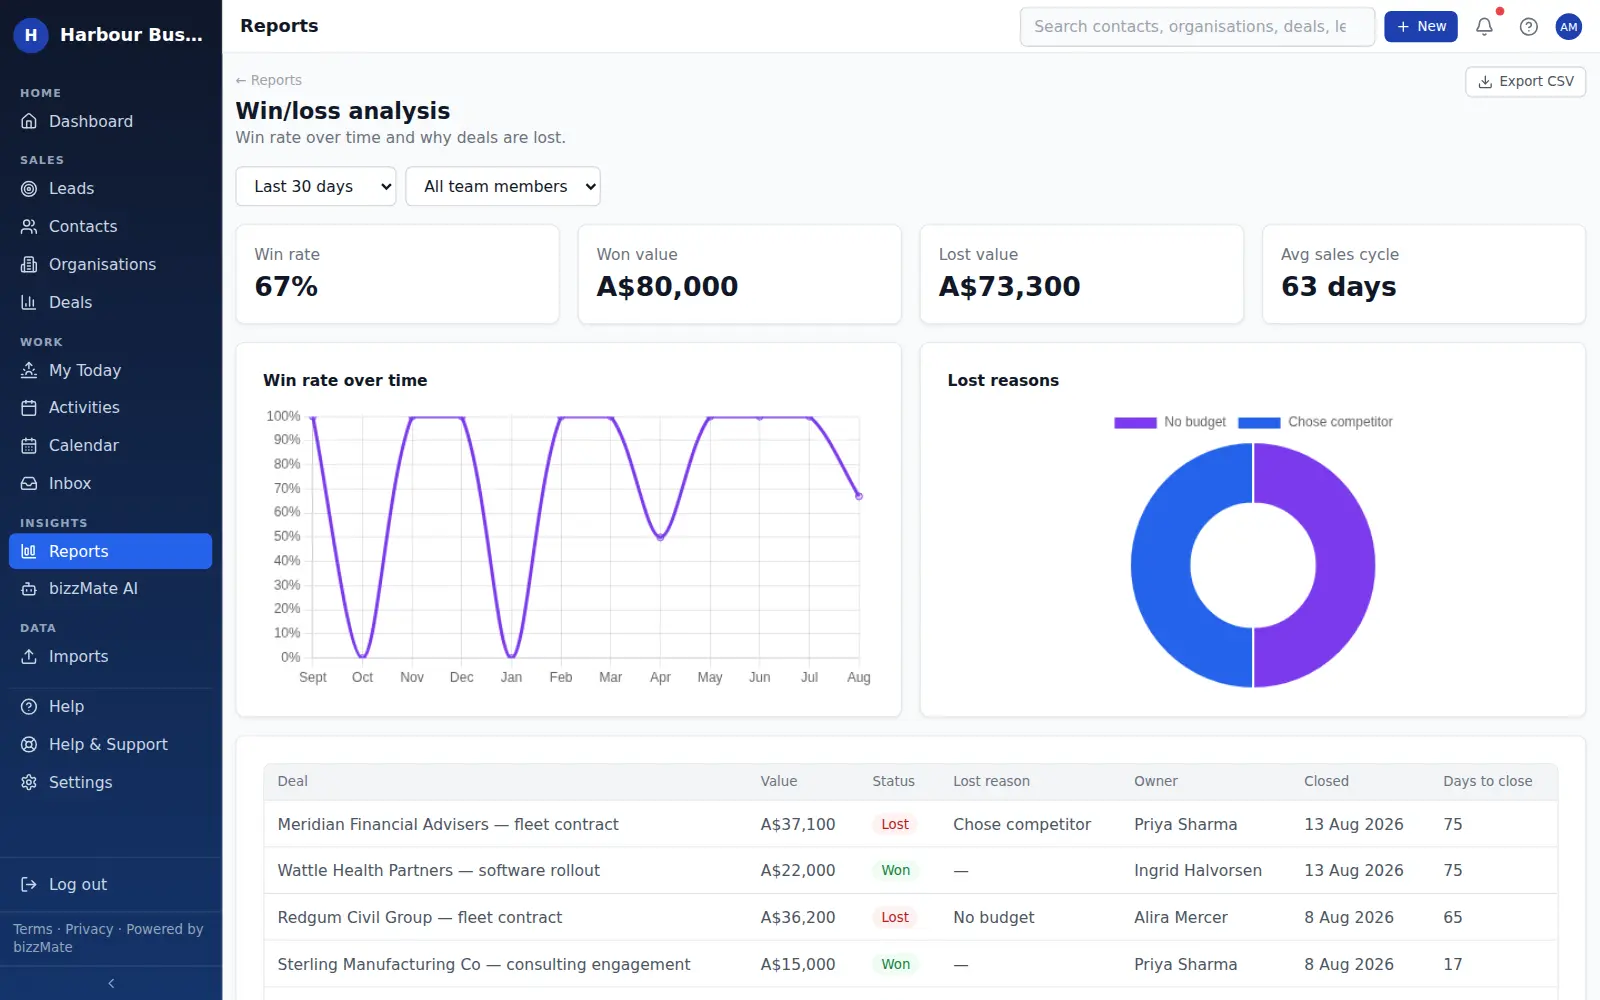
Task: Click the Settings gear icon
Action: coord(29,783)
